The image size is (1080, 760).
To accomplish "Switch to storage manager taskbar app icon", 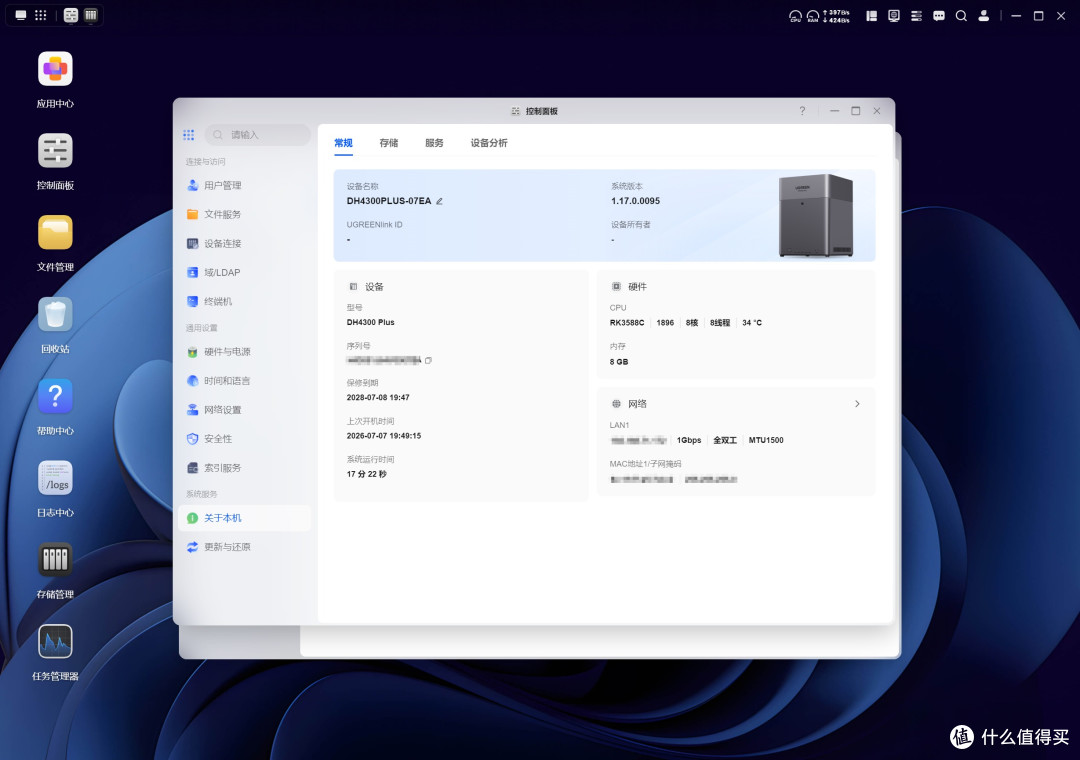I will point(91,15).
